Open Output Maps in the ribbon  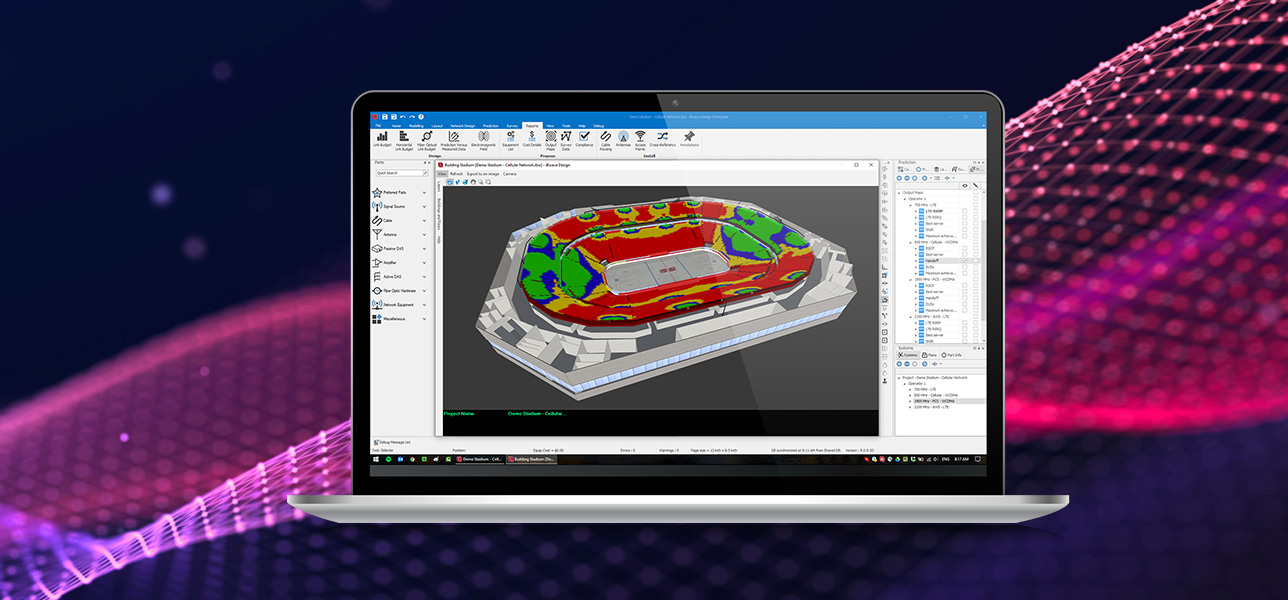550,137
